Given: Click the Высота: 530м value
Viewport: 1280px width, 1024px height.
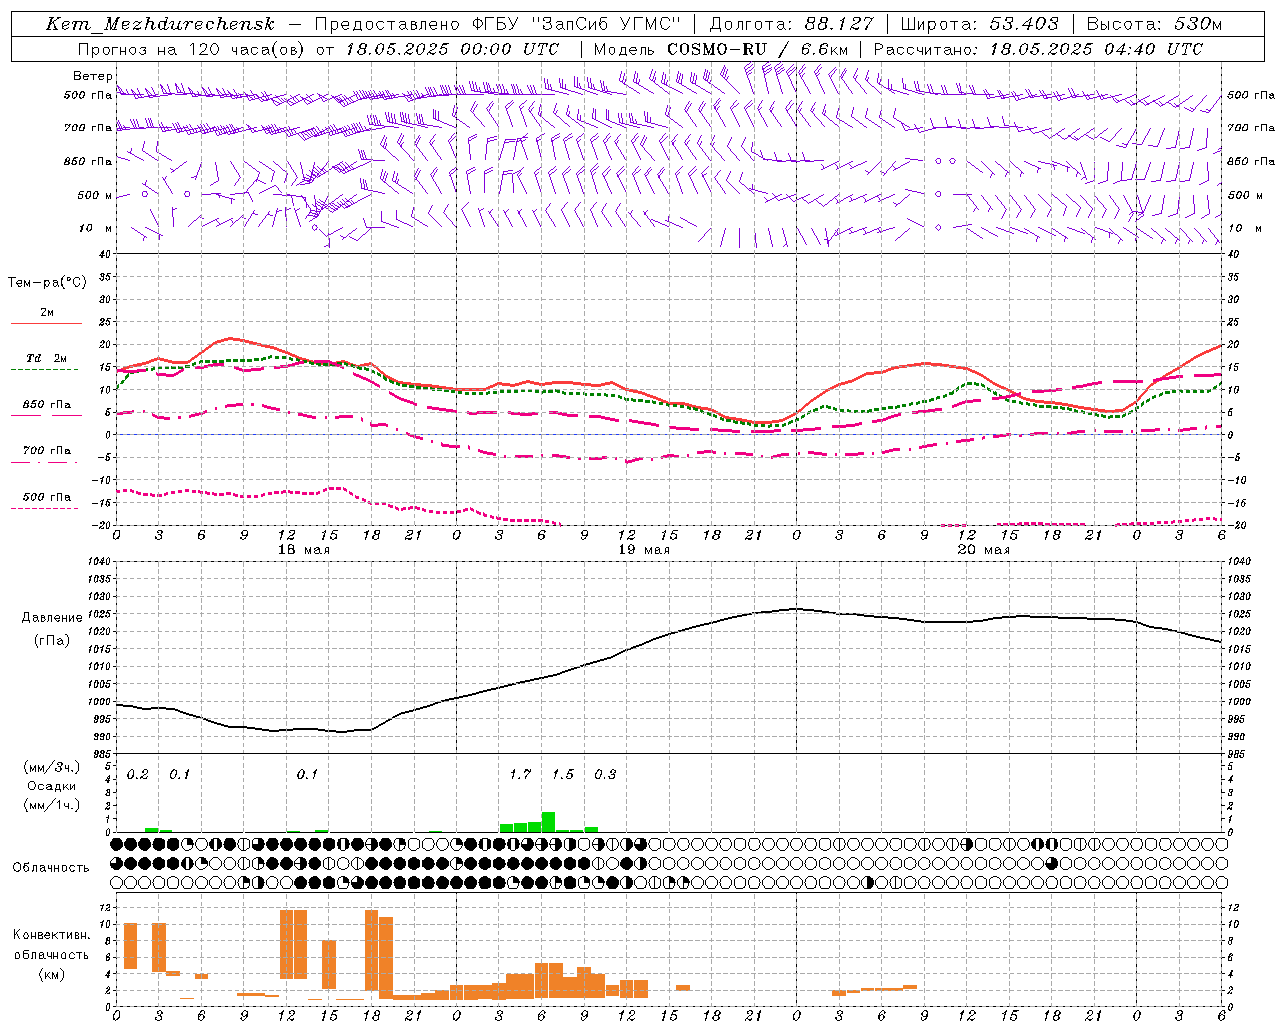Looking at the screenshot, I should [x=1154, y=24].
